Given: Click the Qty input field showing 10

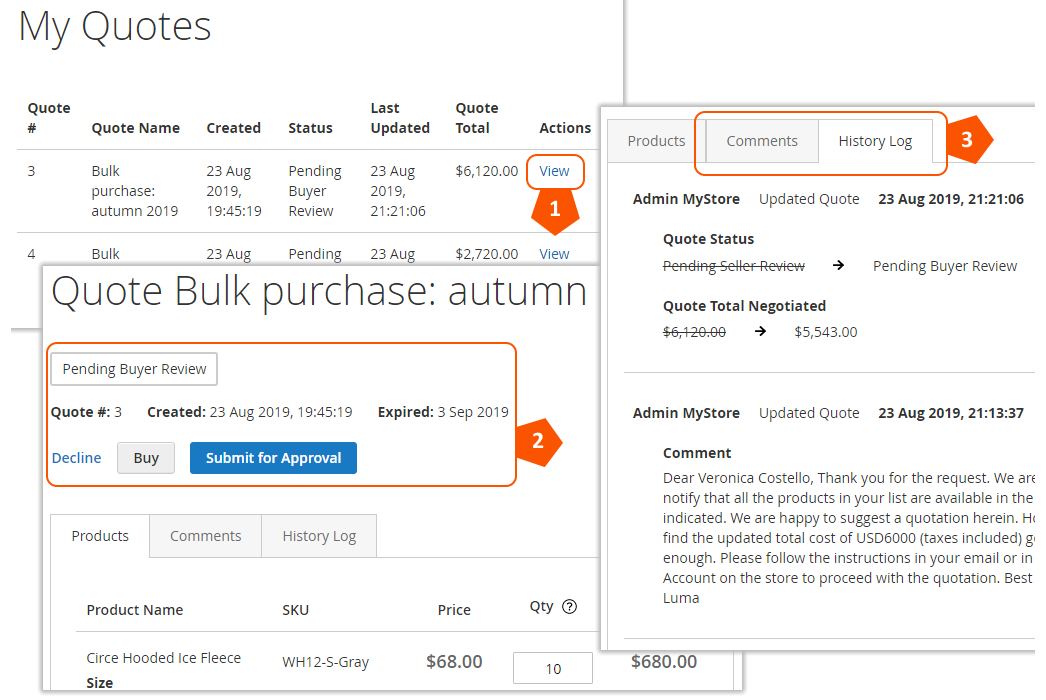Looking at the screenshot, I should [x=553, y=668].
